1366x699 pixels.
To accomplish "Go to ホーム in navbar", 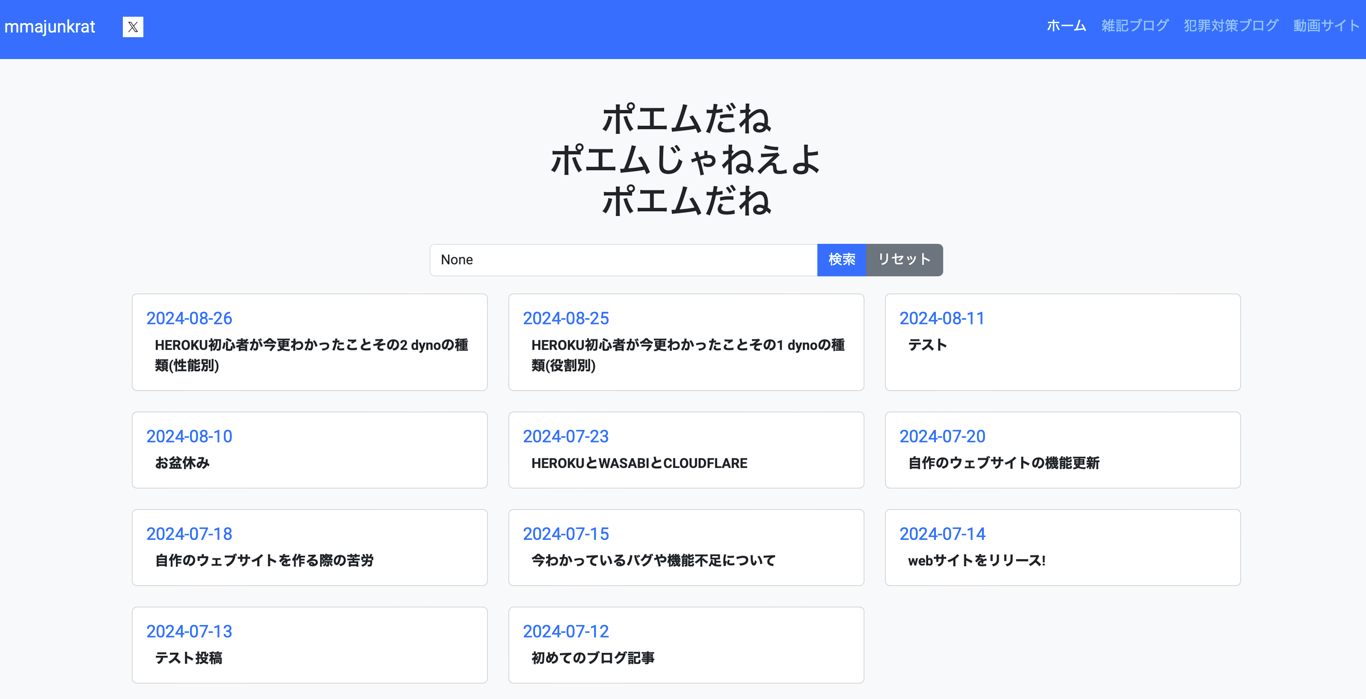I will tap(1066, 26).
